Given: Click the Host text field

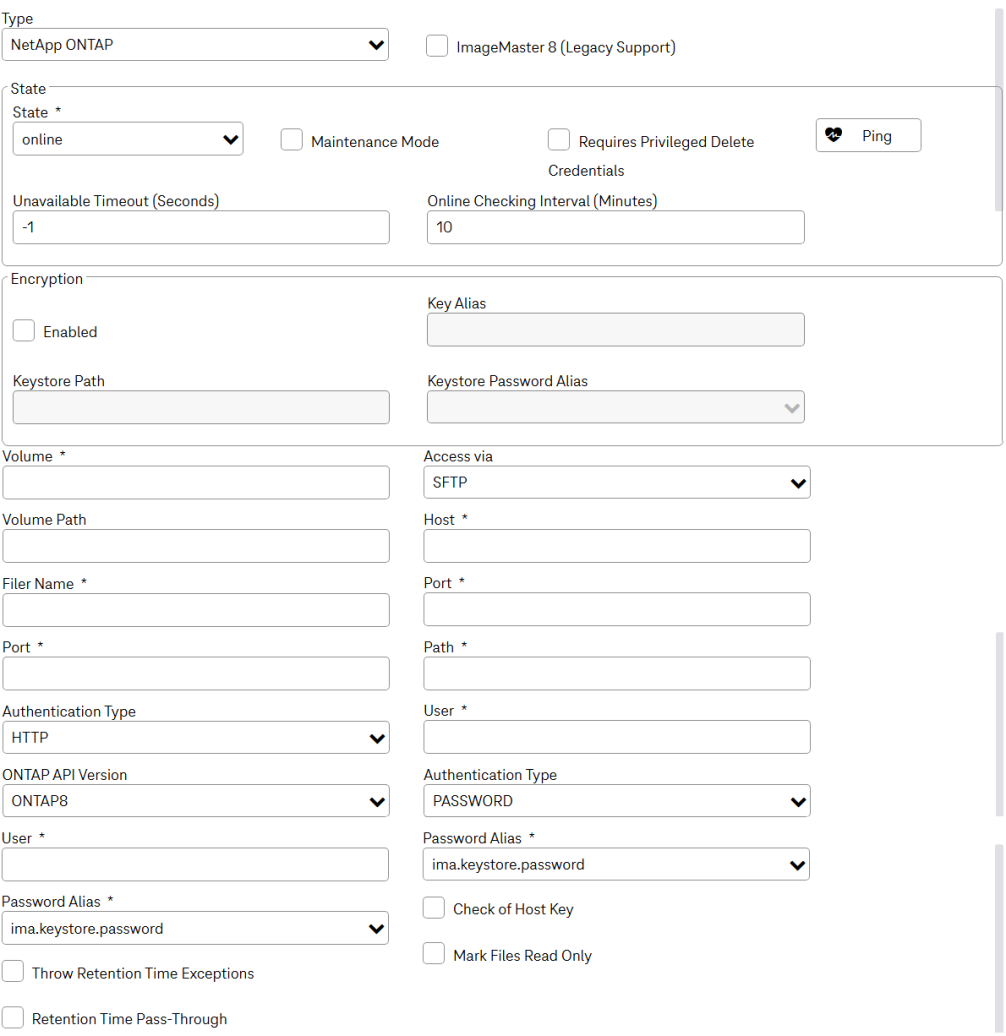Looking at the screenshot, I should 616,546.
